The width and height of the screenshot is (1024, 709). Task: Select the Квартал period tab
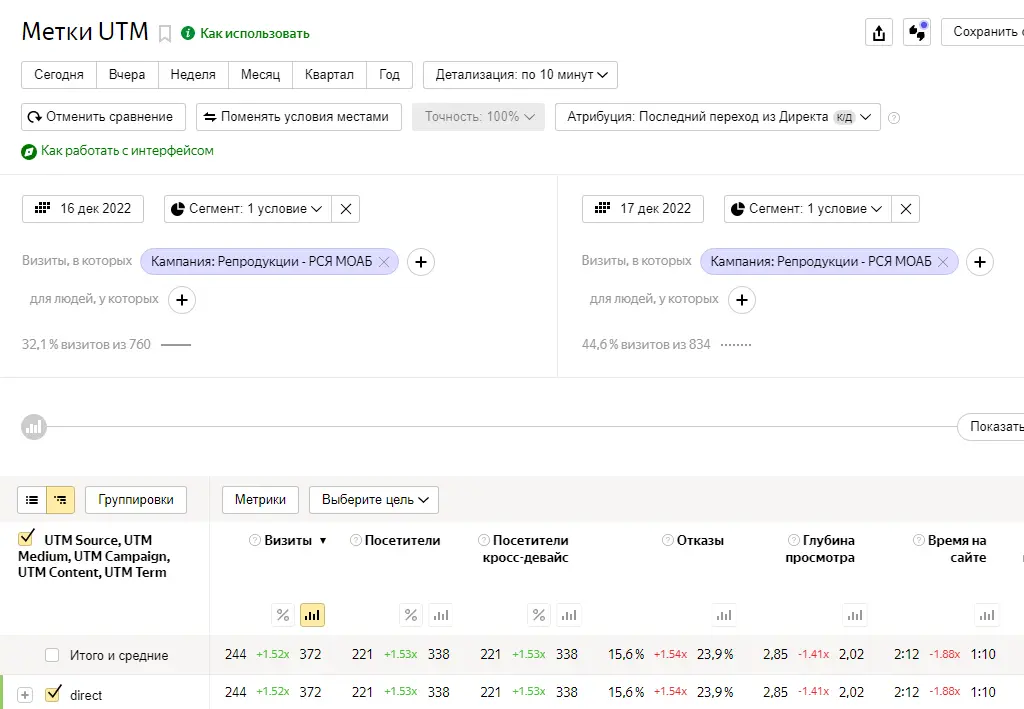(x=329, y=75)
